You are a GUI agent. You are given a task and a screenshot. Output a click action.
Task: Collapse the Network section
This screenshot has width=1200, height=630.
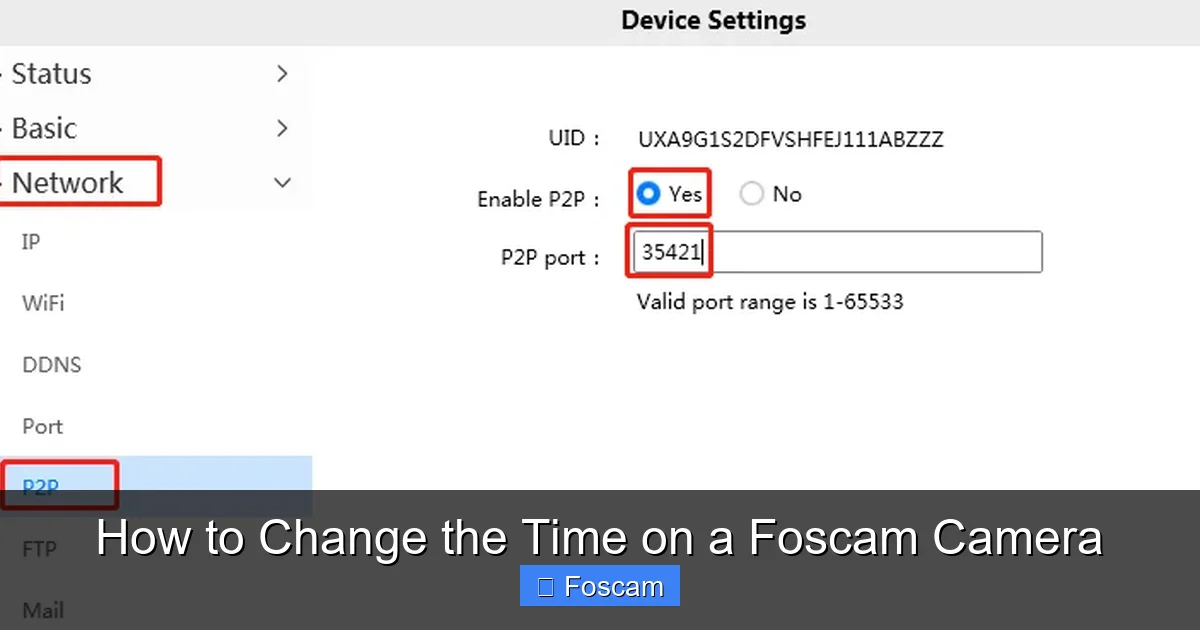(282, 183)
